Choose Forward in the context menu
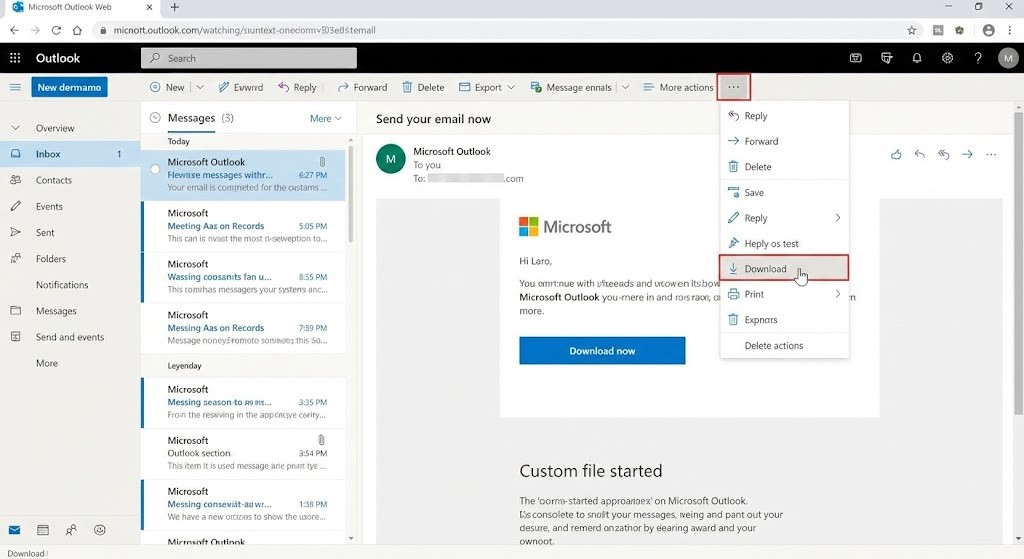Viewport: 1024px width, 559px height. coord(784,141)
